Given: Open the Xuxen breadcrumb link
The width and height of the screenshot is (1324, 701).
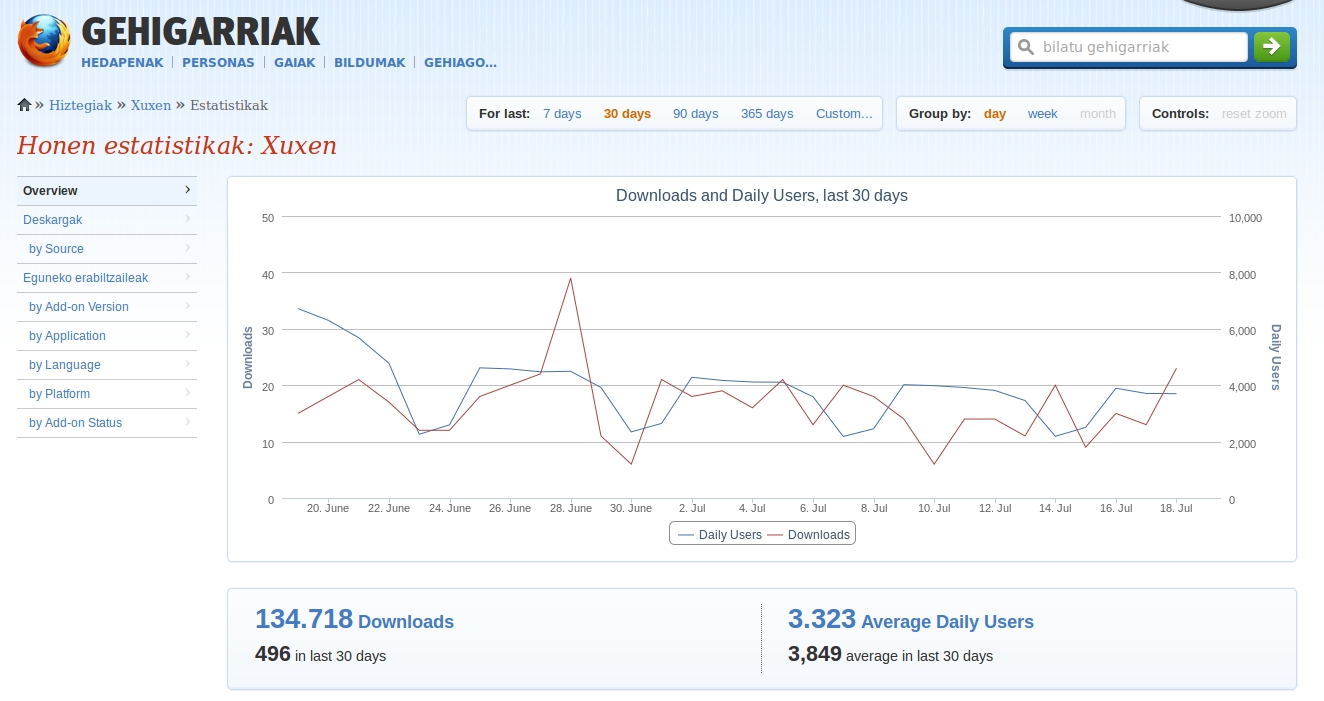Looking at the screenshot, I should point(150,105).
